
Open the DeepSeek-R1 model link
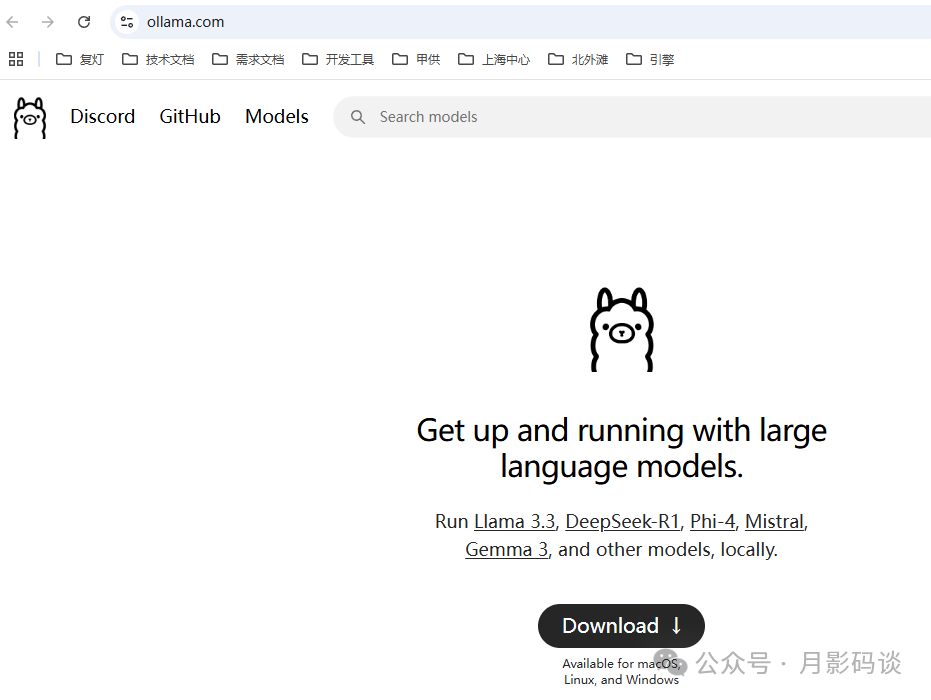(622, 521)
